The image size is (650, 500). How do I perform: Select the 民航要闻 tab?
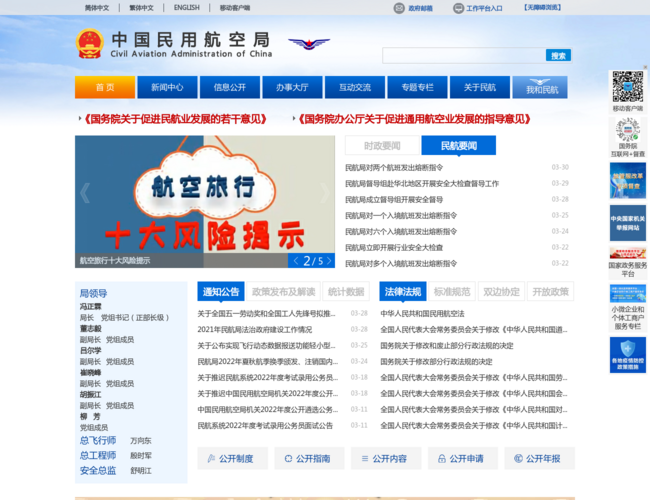point(458,146)
